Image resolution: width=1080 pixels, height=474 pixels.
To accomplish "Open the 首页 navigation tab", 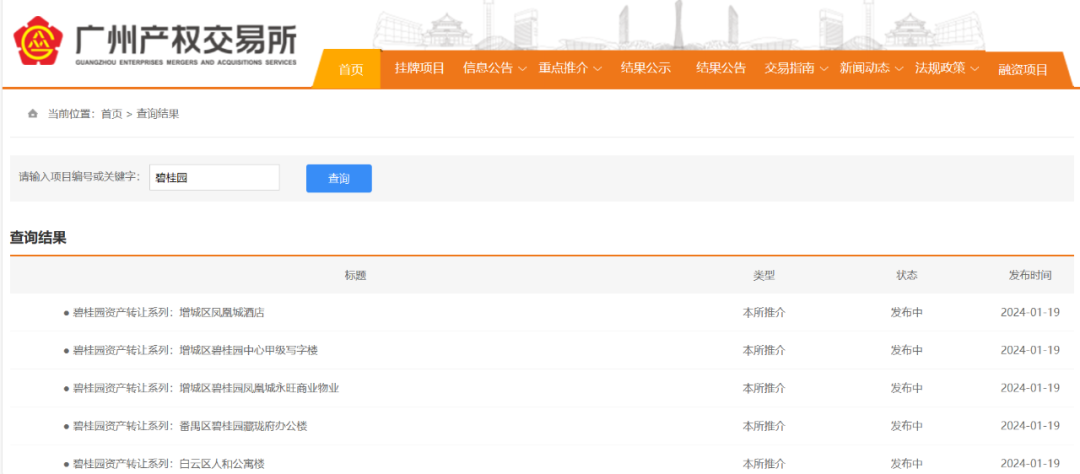I will pyautogui.click(x=351, y=70).
